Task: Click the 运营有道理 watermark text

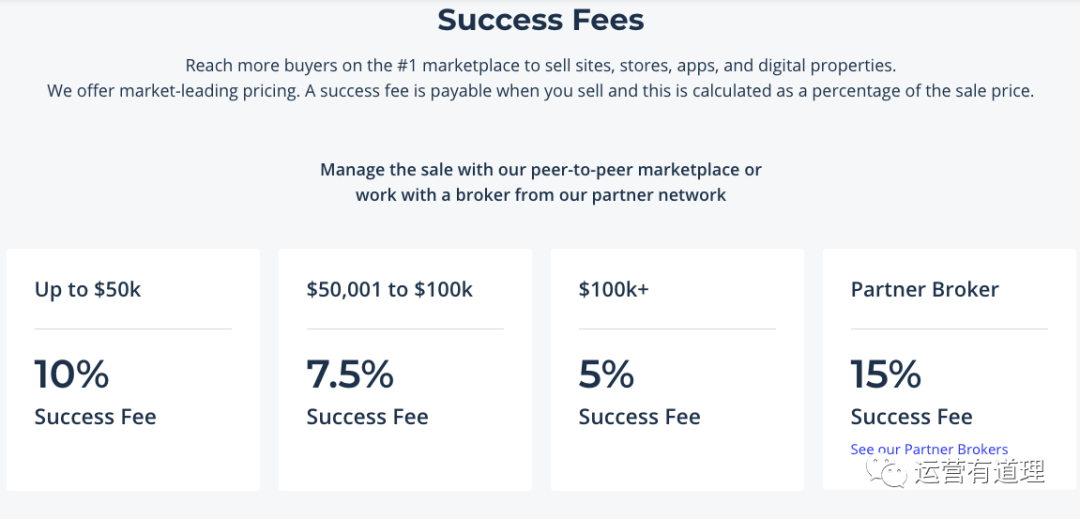Action: click(x=980, y=471)
